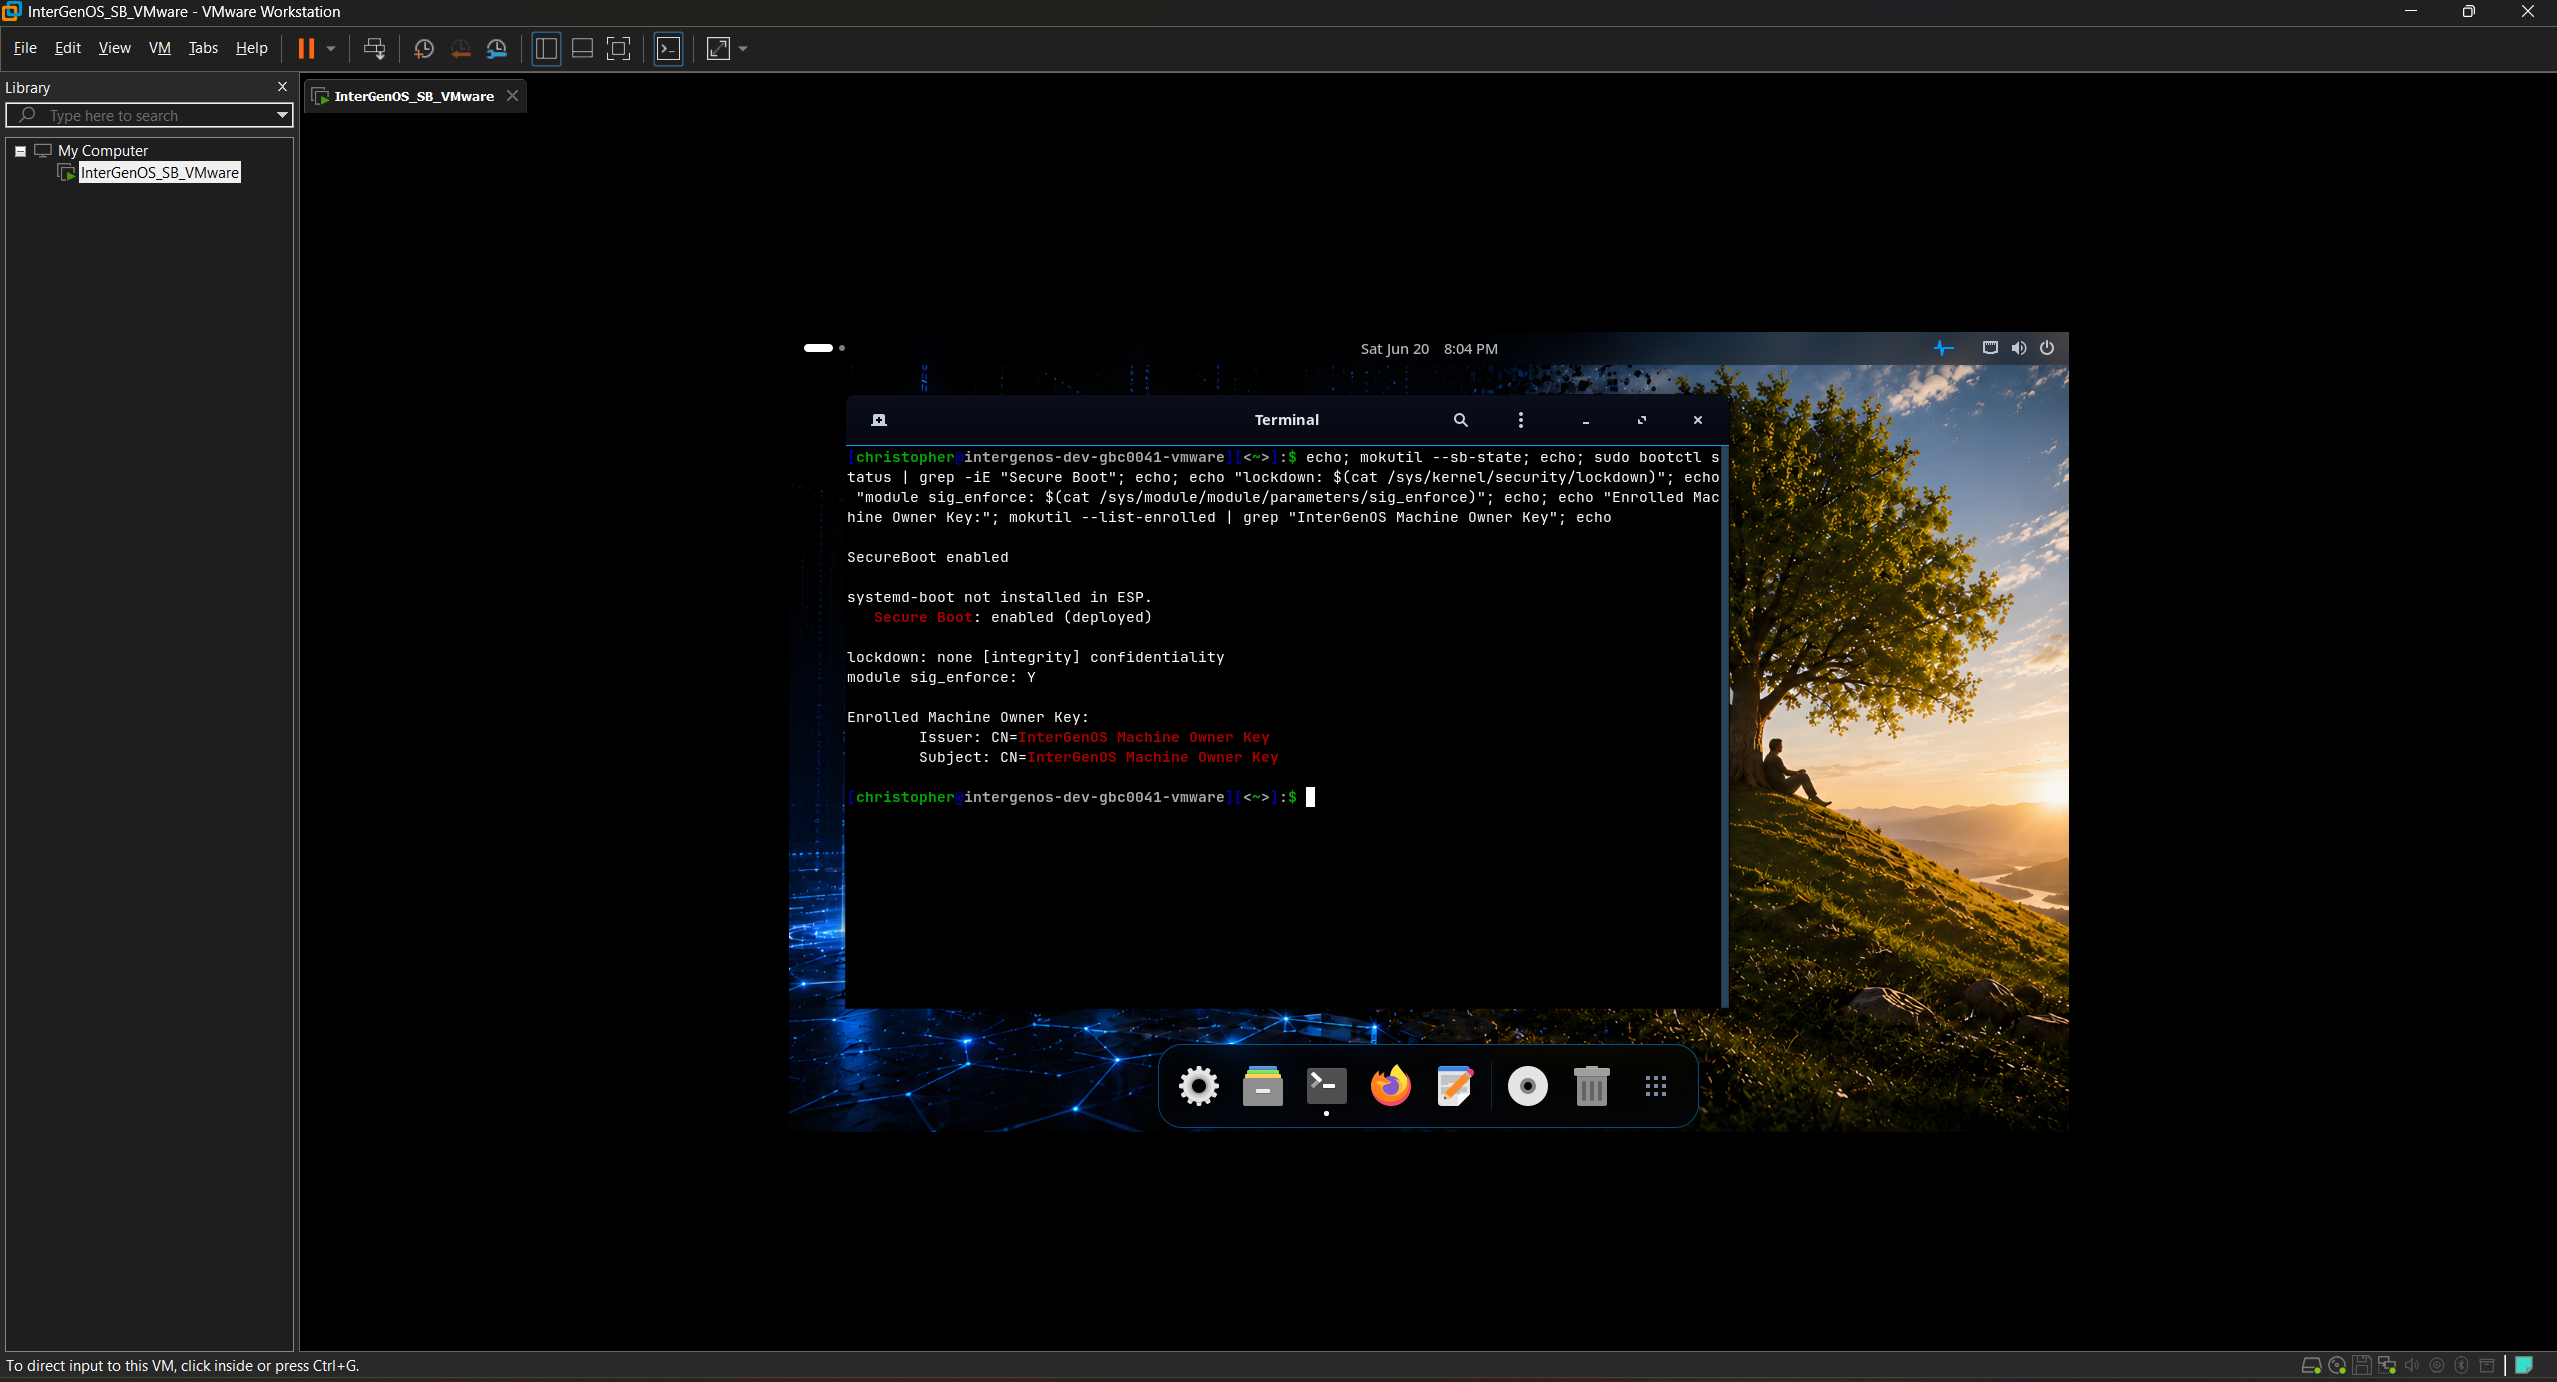The height and width of the screenshot is (1382, 2557).
Task: Toggle the thumbnail bar view icon
Action: click(582, 48)
